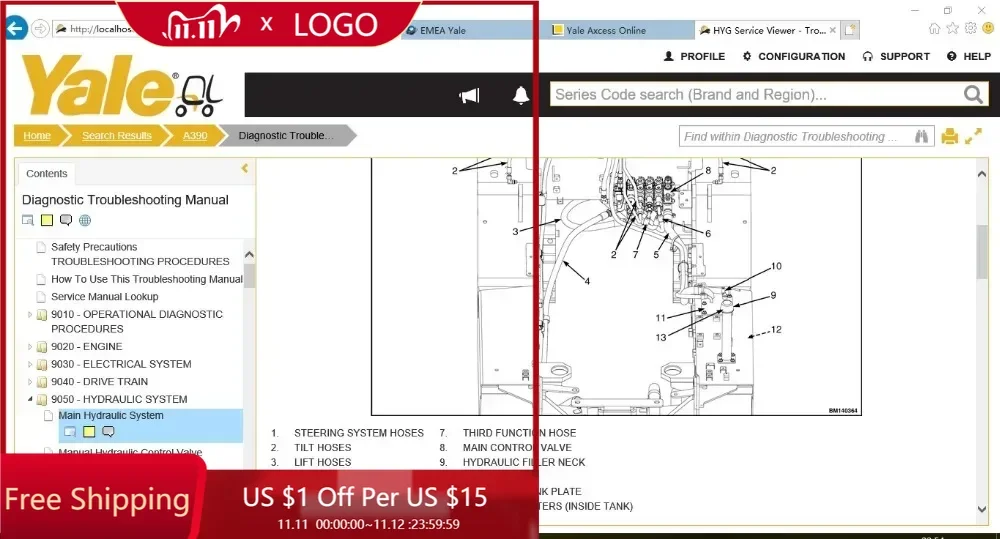
Task: Click the comment bubble icon under manual title
Action: point(66,220)
